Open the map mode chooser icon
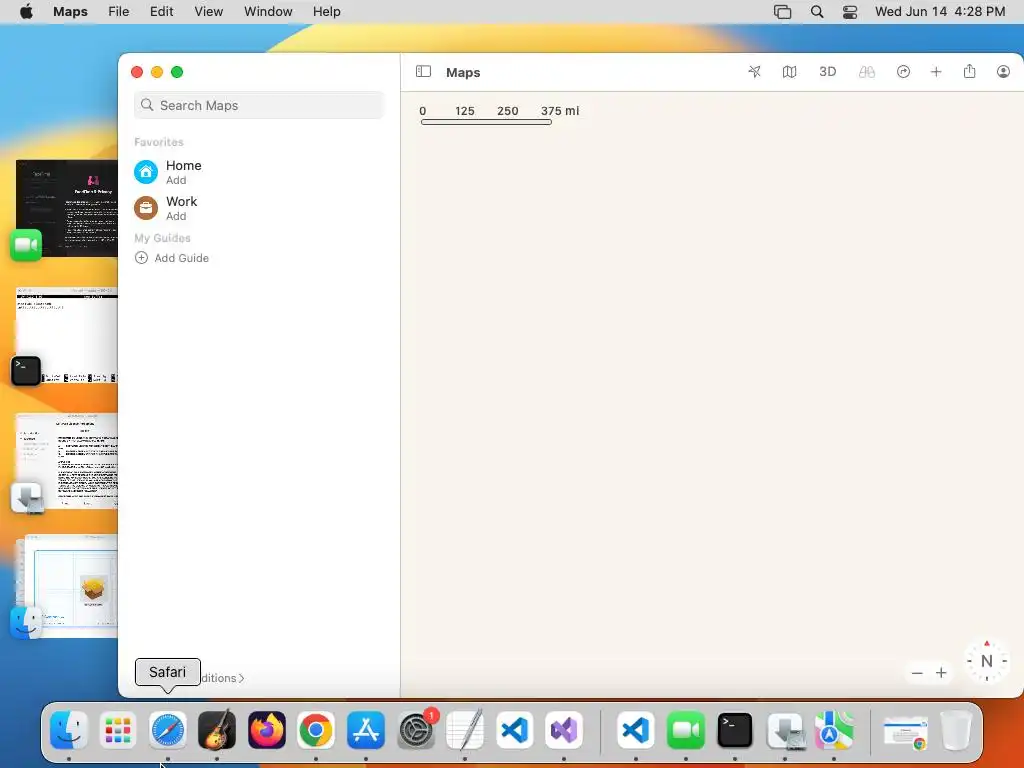The width and height of the screenshot is (1024, 768). 790,72
